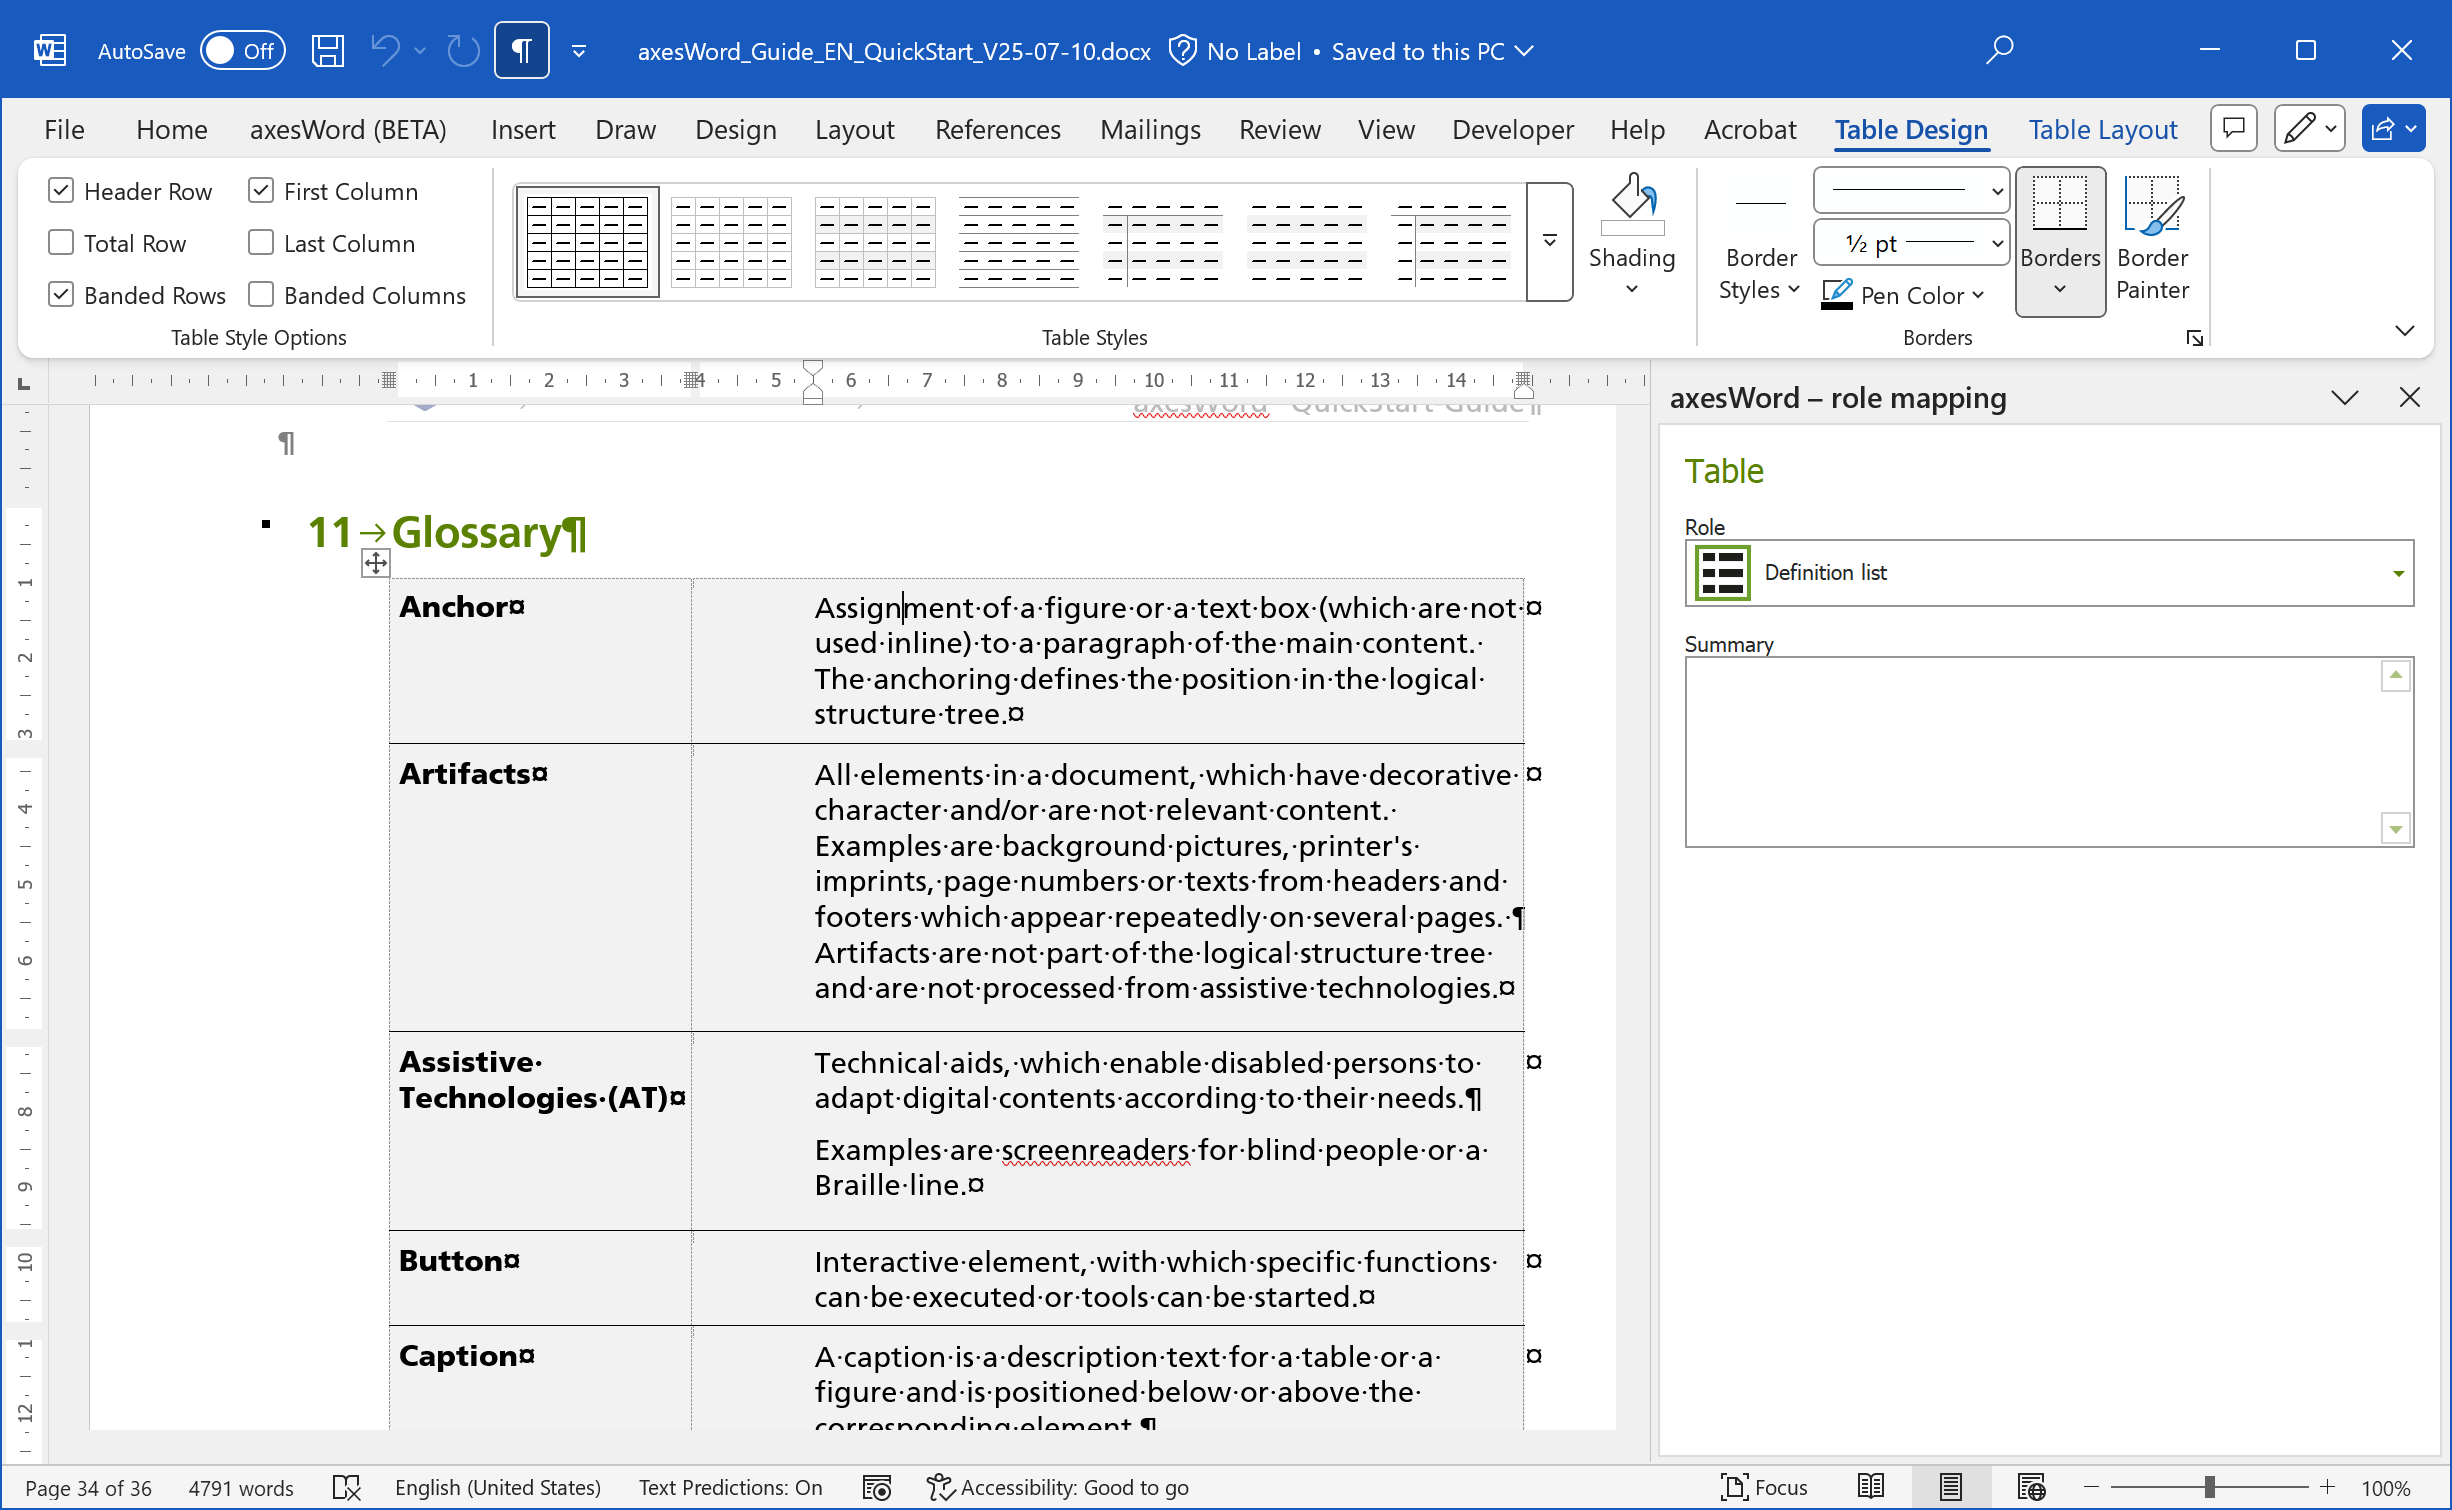
Task: Open the axesWord (BETA) tab
Action: [348, 129]
